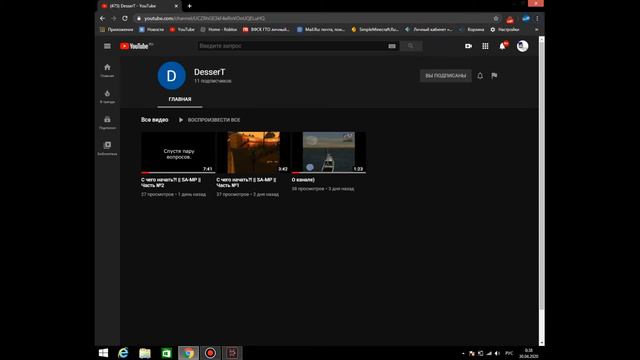Show hidden tray icons arrow
The image size is (640, 360).
[463, 353]
